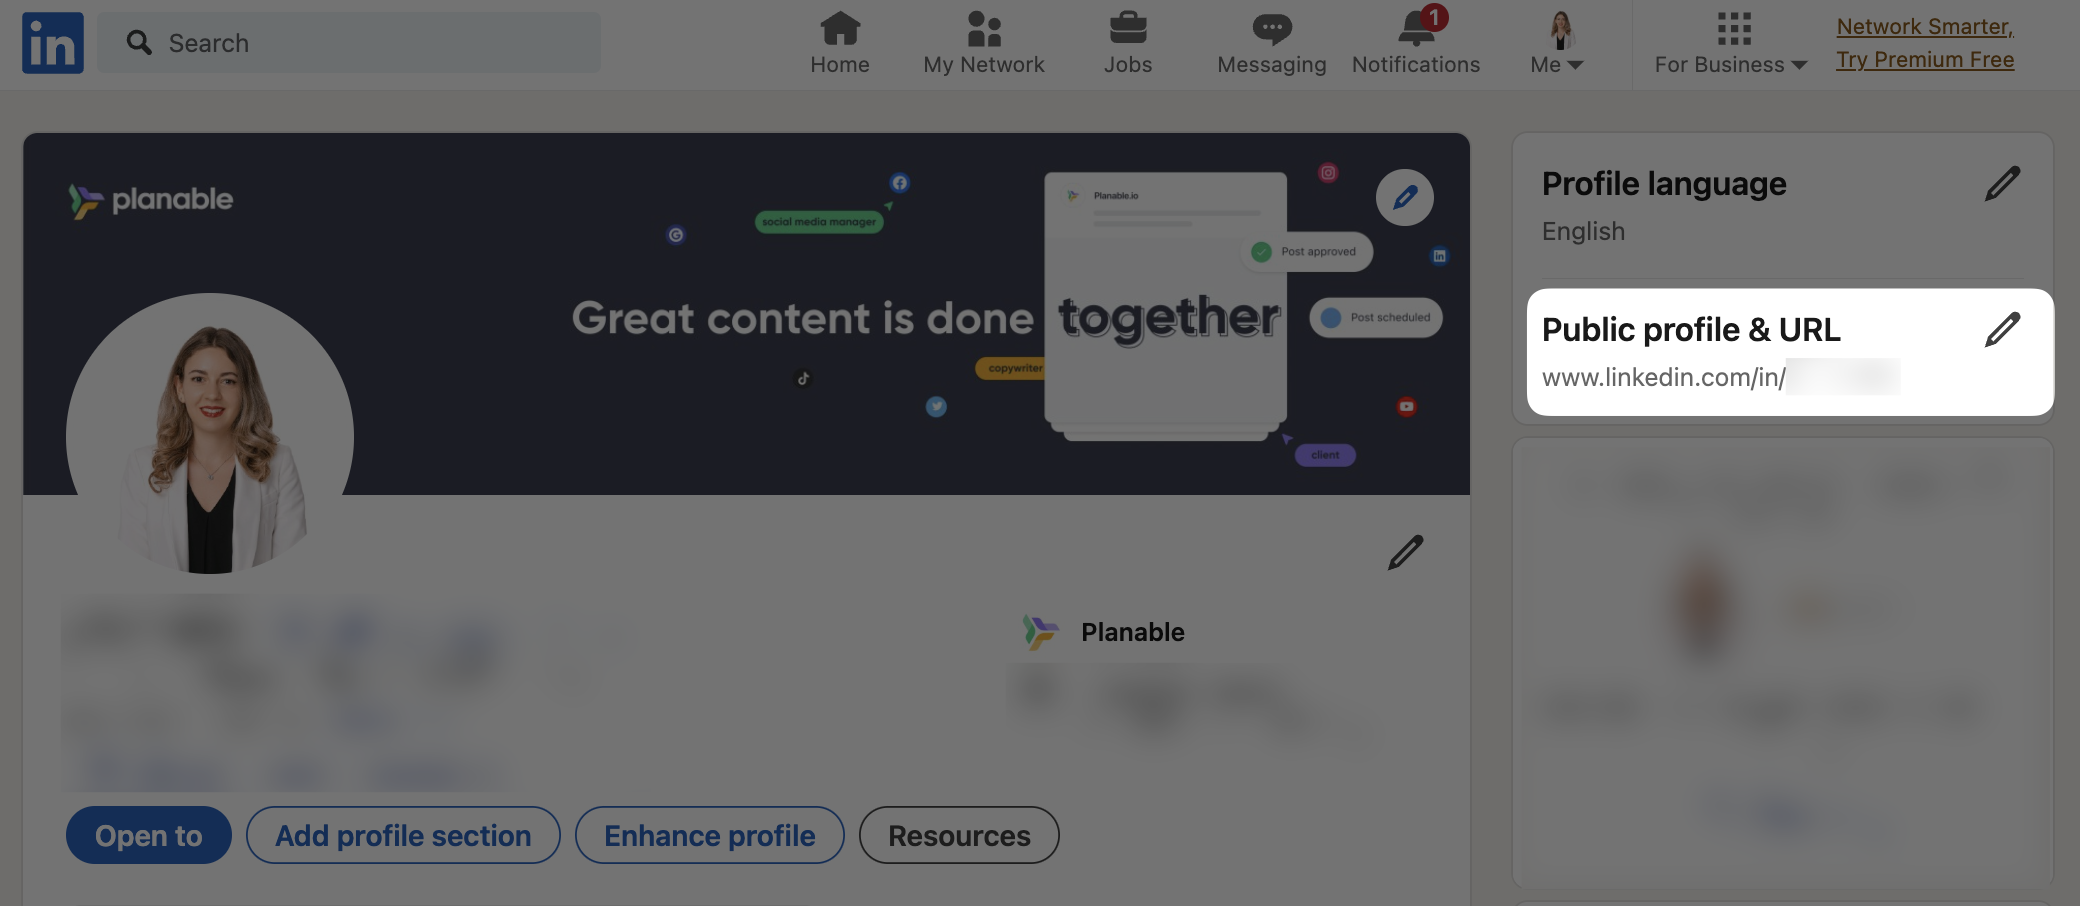This screenshot has width=2080, height=906.
Task: Click Add profile section button
Action: pos(403,835)
